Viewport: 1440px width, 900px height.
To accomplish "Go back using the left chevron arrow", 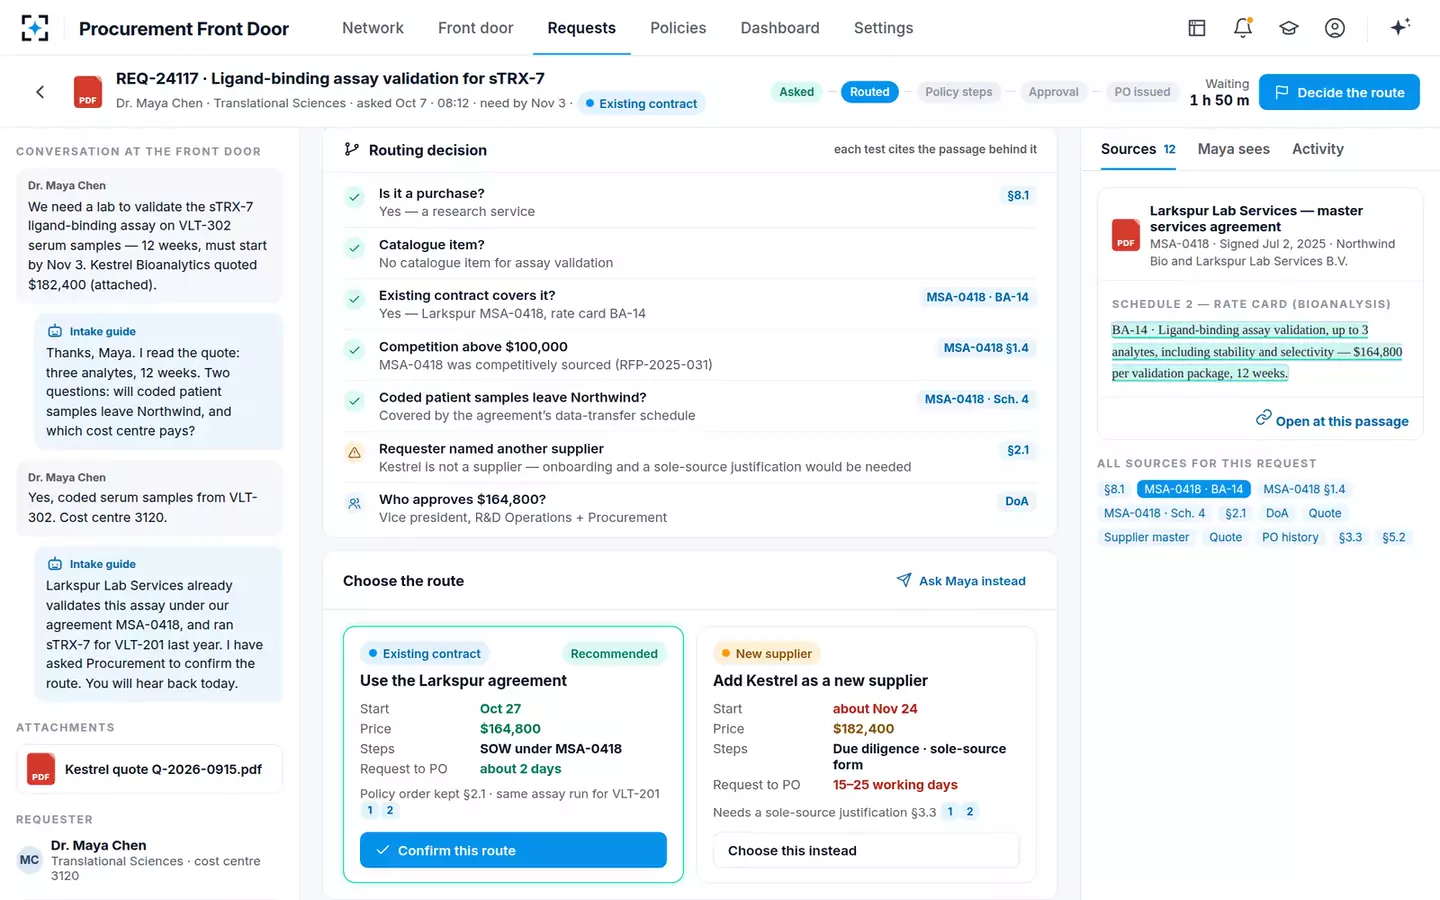I will [x=40, y=92].
